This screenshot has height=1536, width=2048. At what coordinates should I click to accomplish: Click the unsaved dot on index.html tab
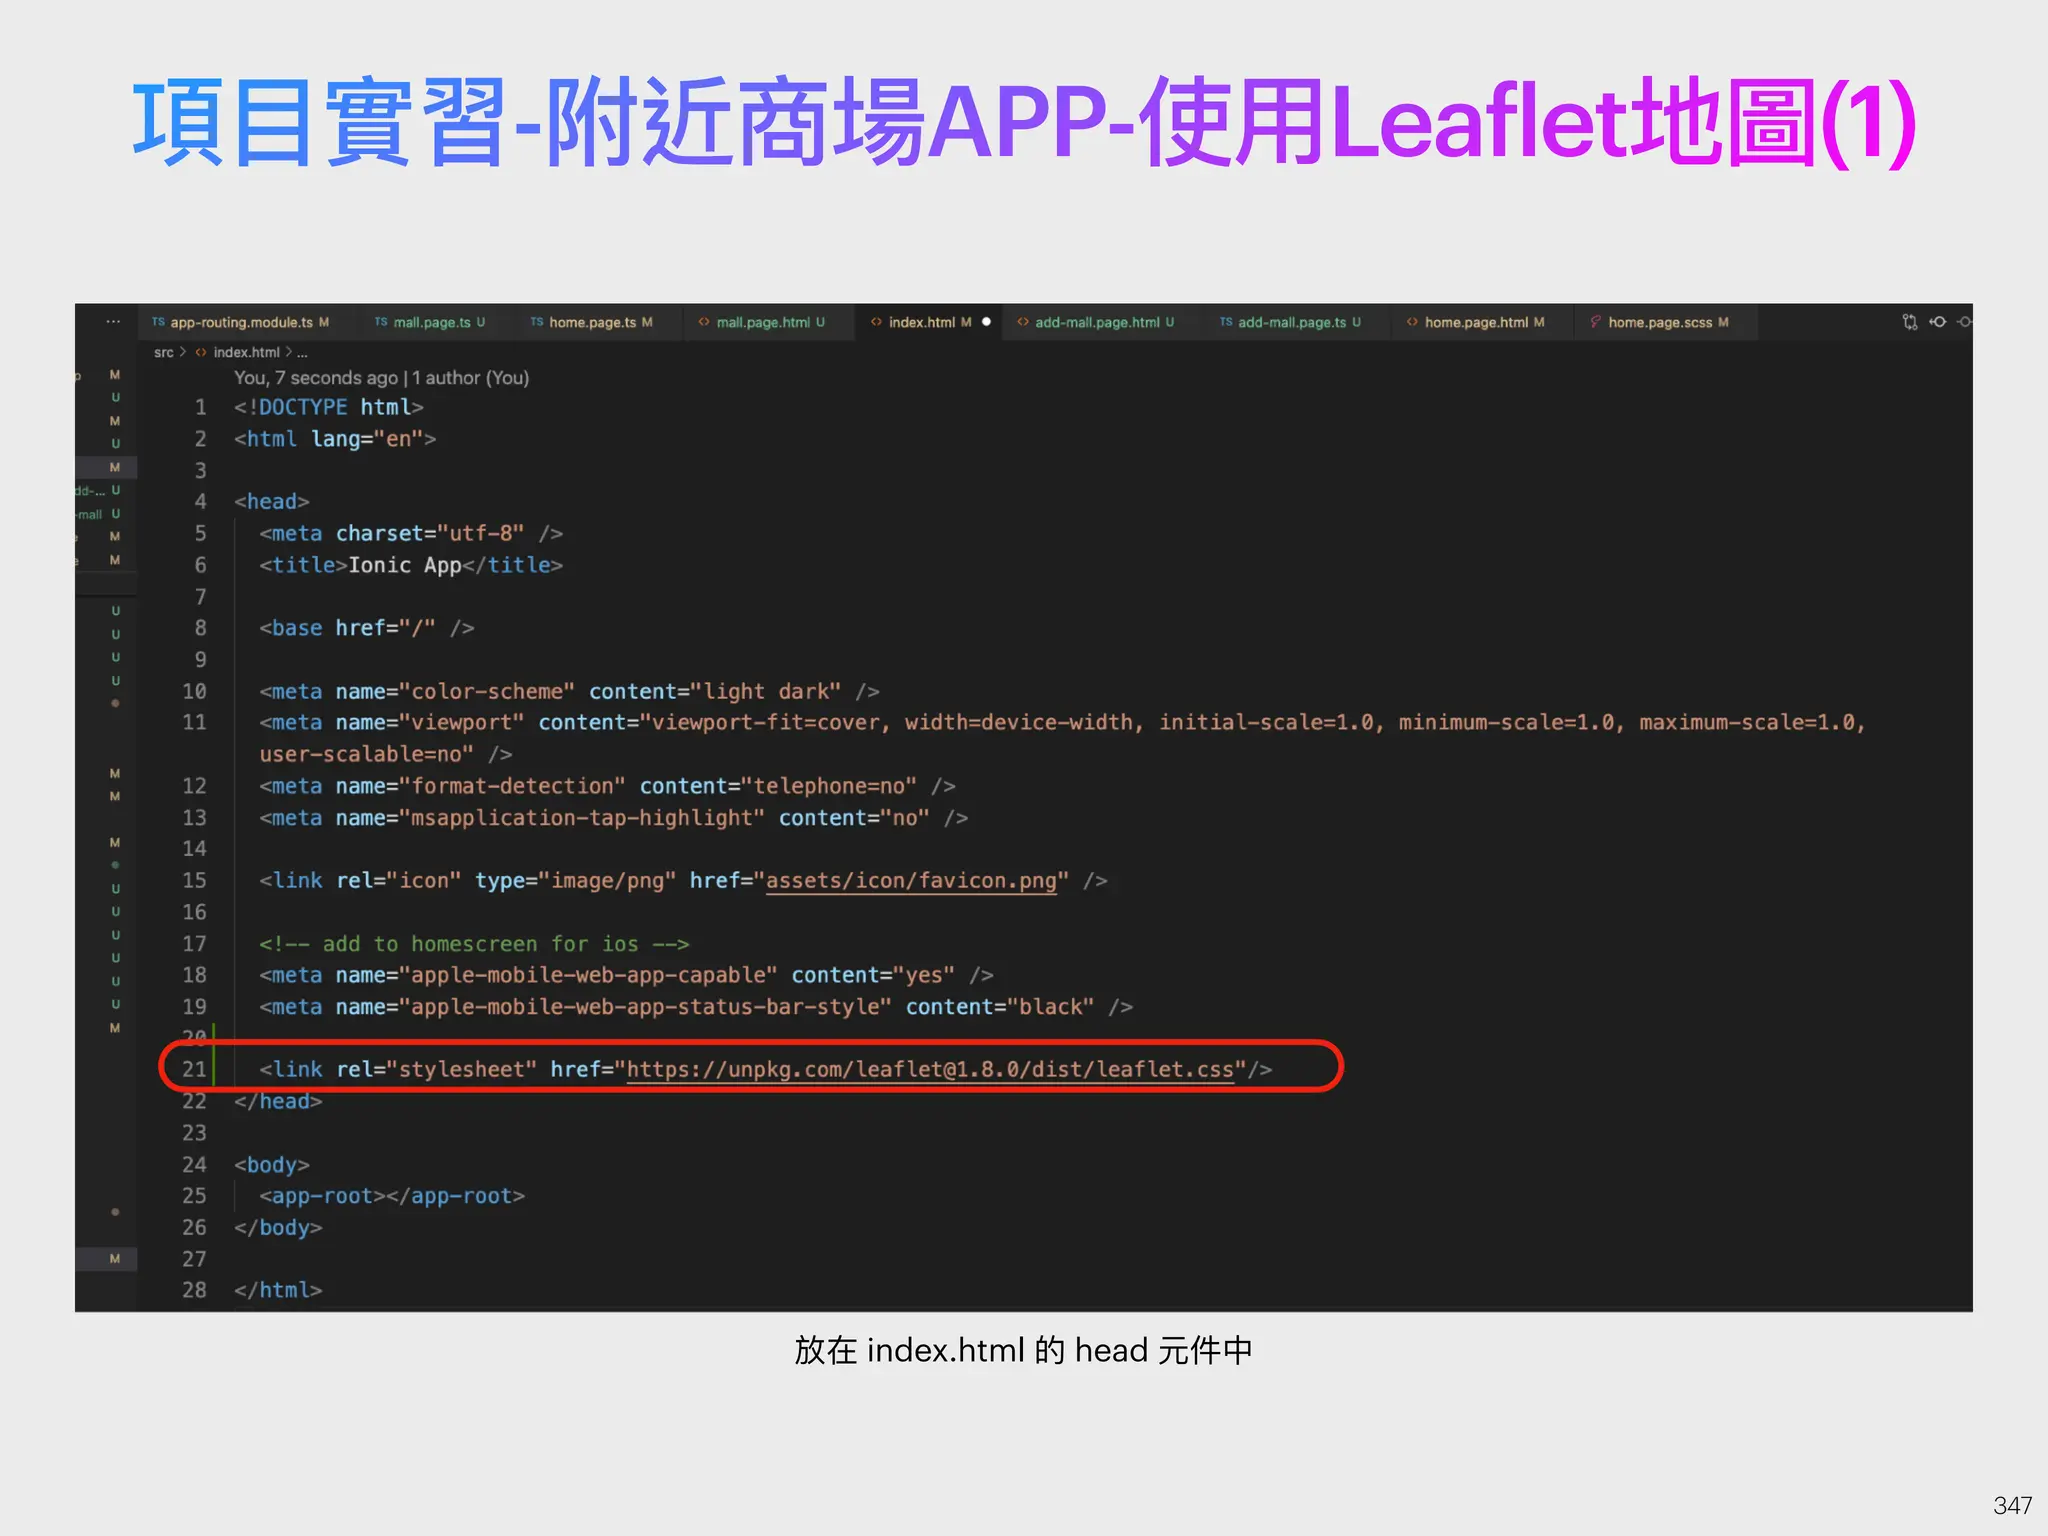(x=986, y=322)
